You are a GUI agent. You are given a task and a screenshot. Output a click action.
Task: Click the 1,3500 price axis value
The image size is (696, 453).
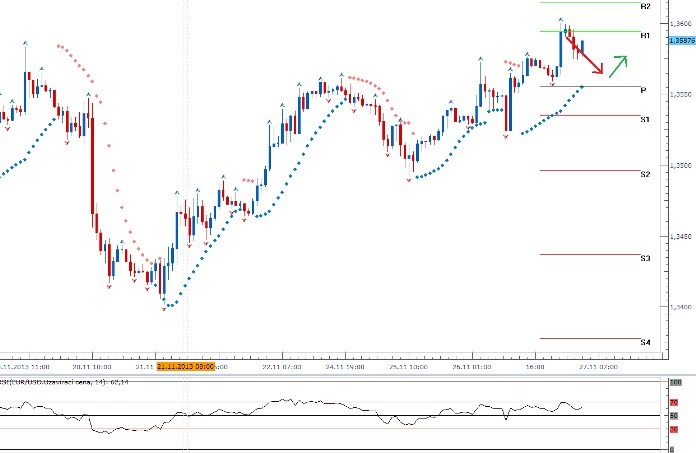[681, 165]
